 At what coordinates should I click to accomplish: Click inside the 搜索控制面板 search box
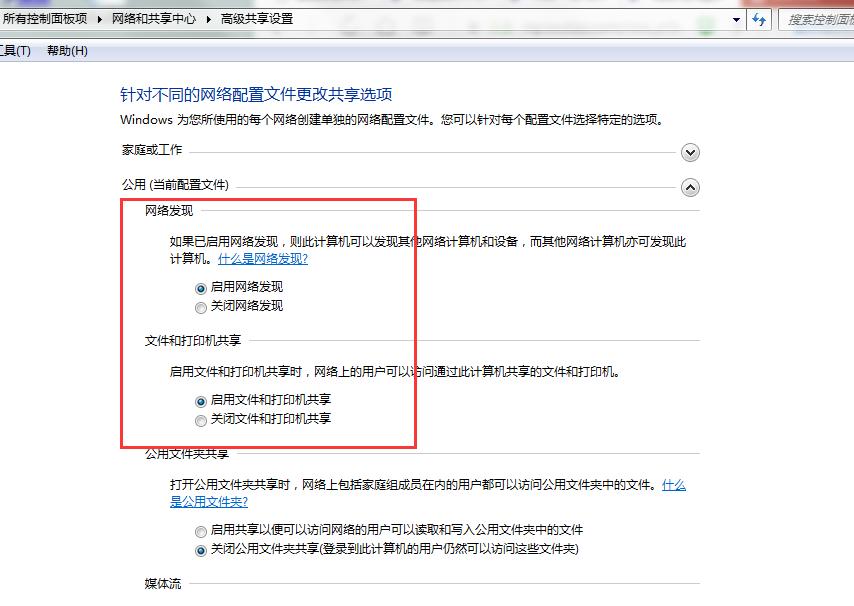(x=820, y=19)
